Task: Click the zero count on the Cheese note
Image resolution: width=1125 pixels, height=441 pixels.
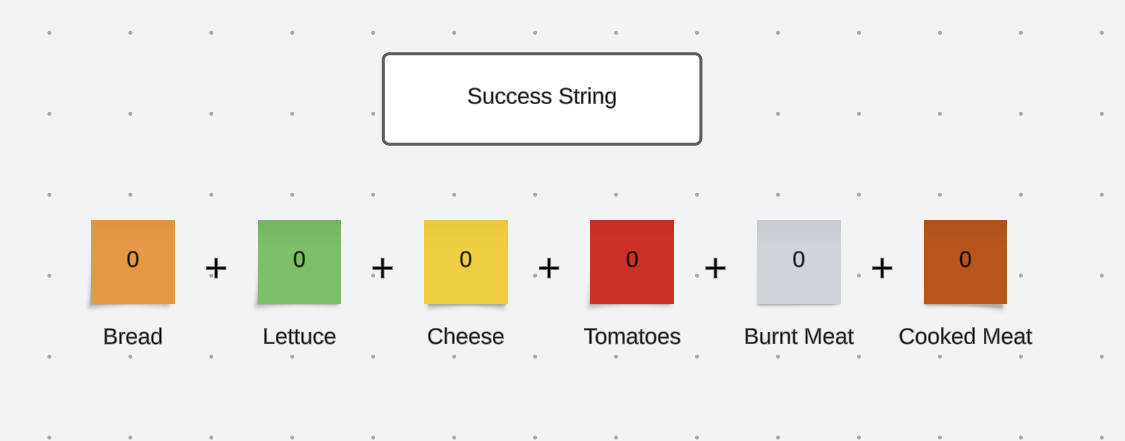Action: 466,260
